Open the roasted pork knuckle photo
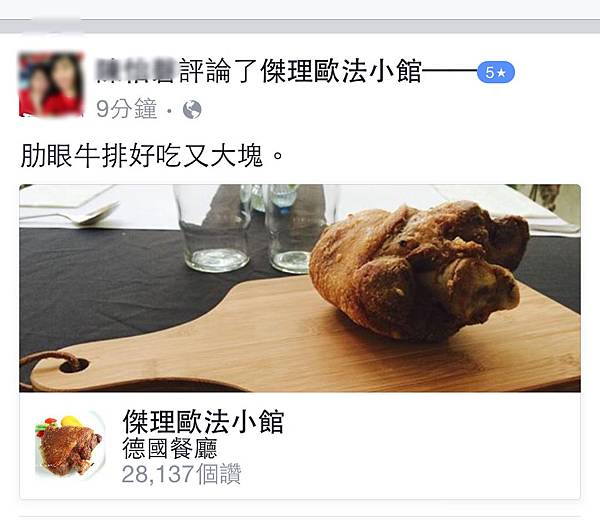The width and height of the screenshot is (600, 532). click(x=300, y=288)
